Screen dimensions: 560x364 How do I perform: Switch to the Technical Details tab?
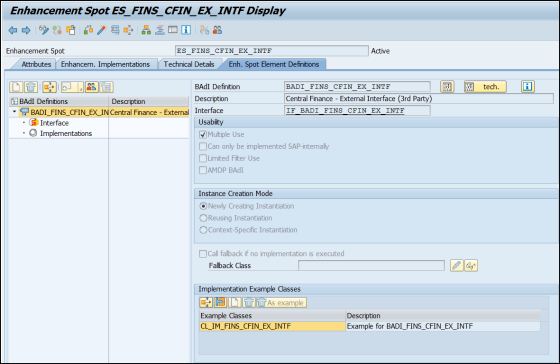click(189, 64)
